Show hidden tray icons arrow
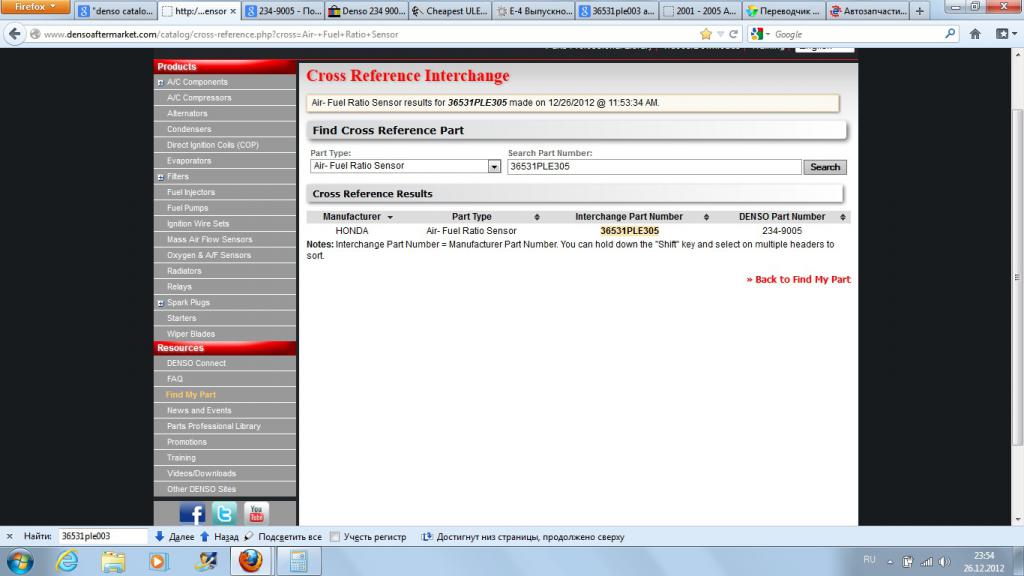 pos(889,562)
